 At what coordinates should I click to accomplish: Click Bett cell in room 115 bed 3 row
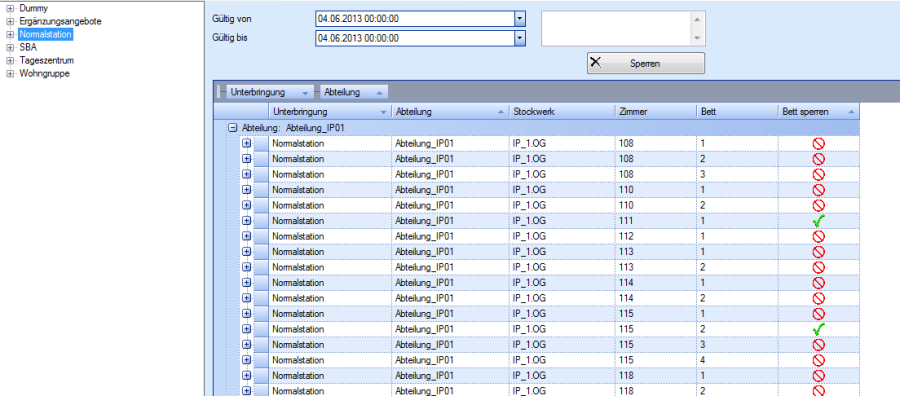pyautogui.click(x=737, y=344)
